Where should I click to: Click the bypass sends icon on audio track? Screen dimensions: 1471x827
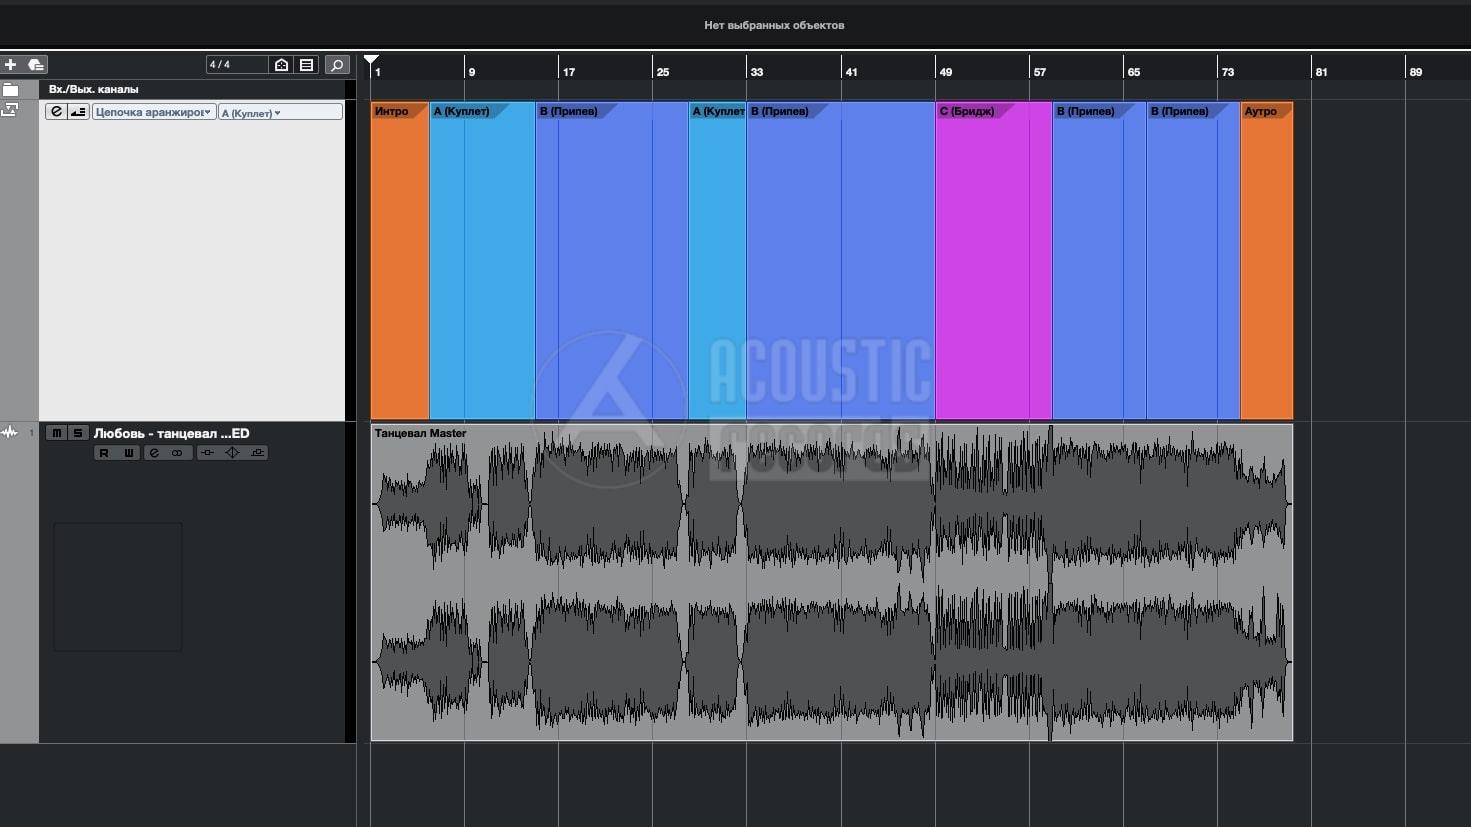click(257, 453)
